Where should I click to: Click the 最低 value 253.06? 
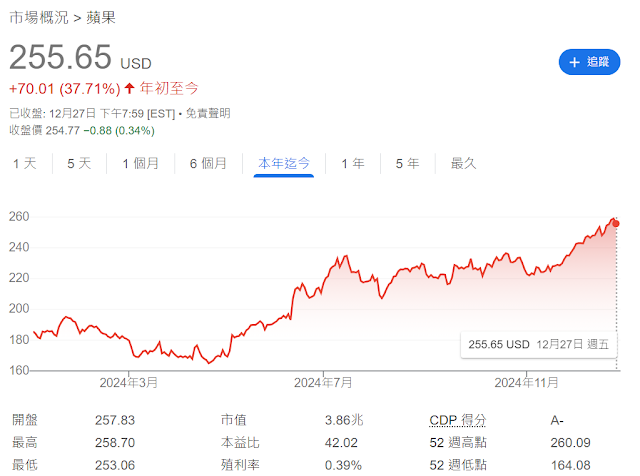click(x=115, y=465)
